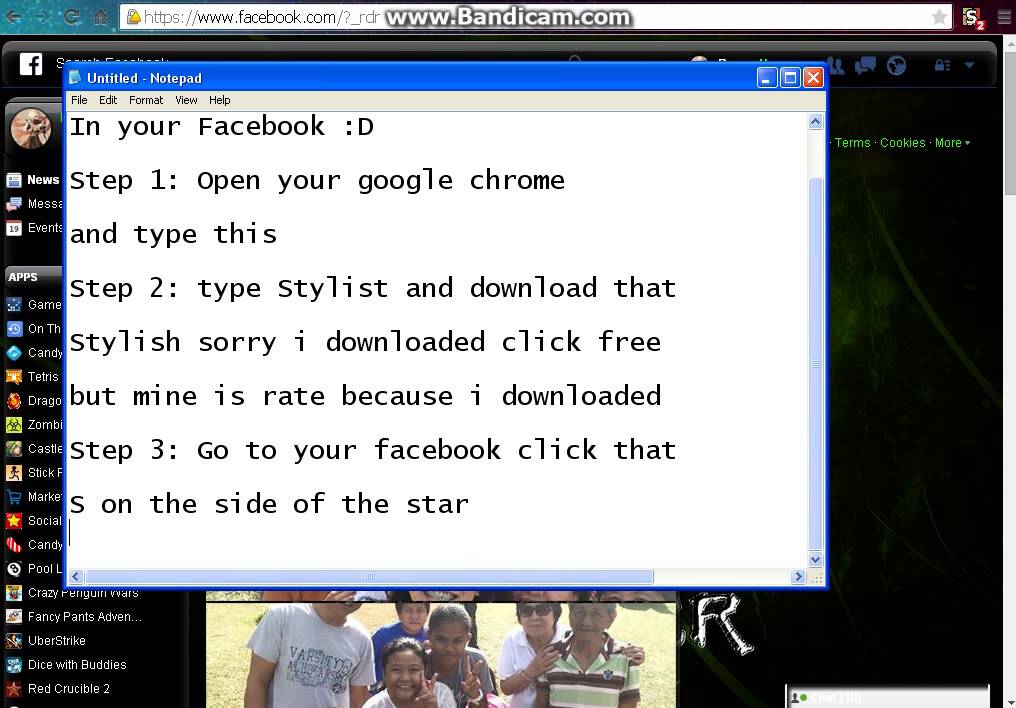This screenshot has height=708, width=1016.
Task: Bookmark this page with the star icon
Action: pyautogui.click(x=939, y=17)
